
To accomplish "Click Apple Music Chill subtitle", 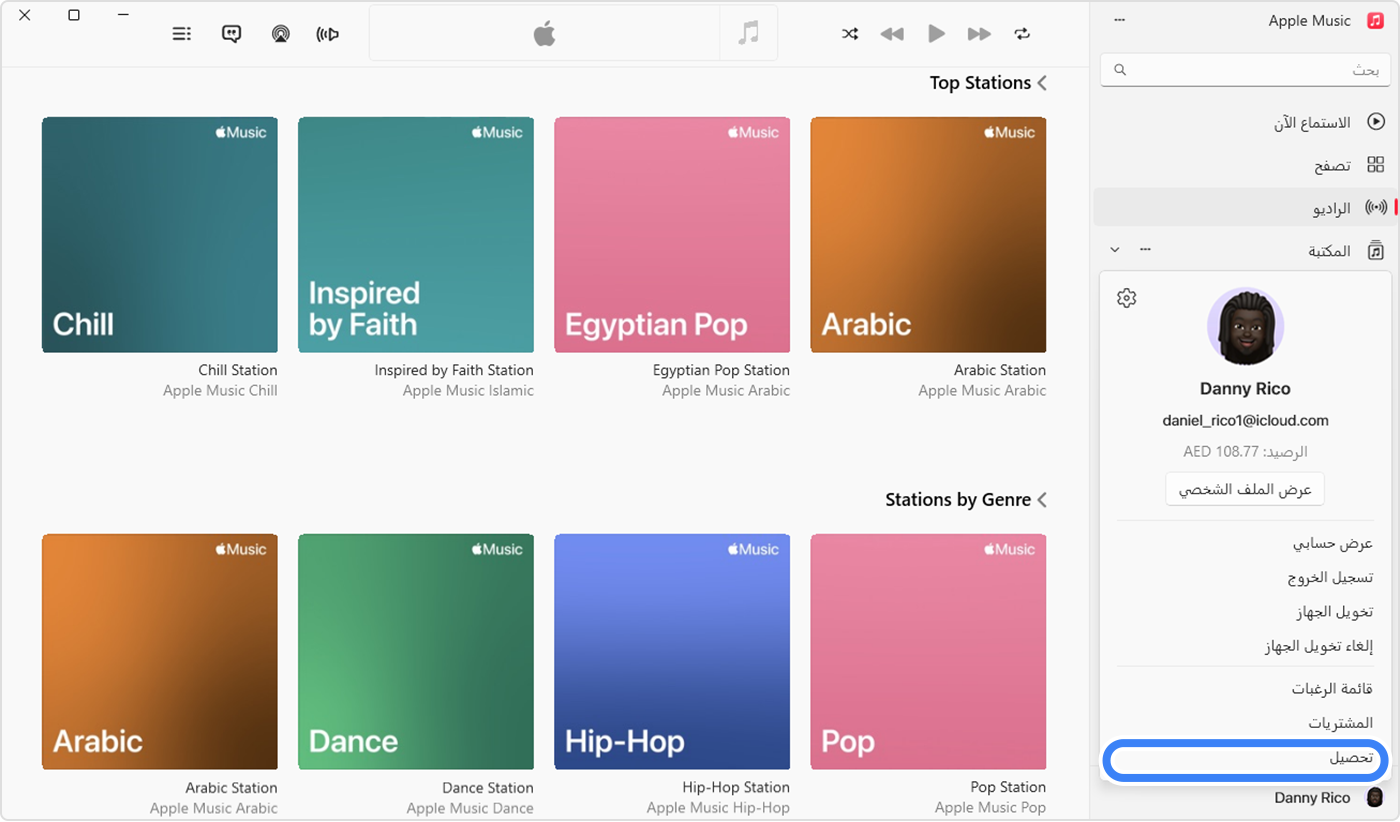I will click(220, 391).
